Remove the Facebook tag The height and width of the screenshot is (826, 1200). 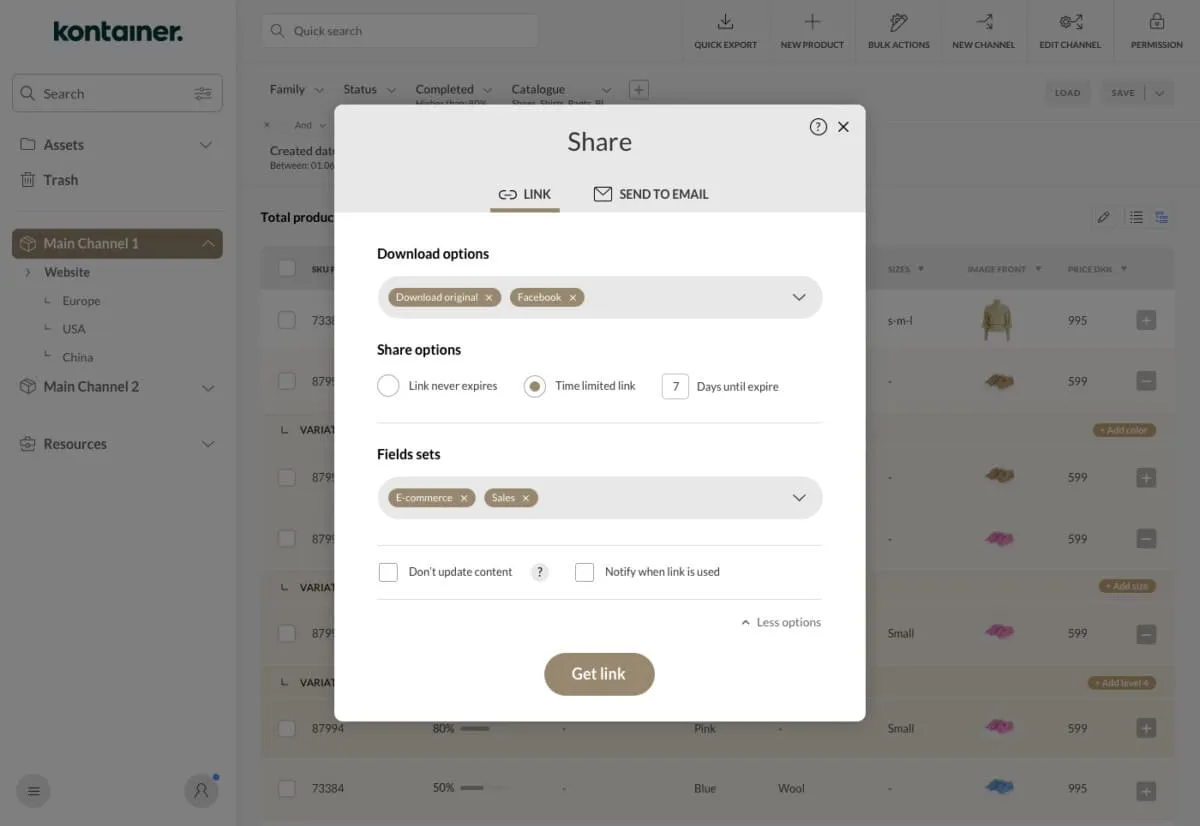tap(573, 297)
